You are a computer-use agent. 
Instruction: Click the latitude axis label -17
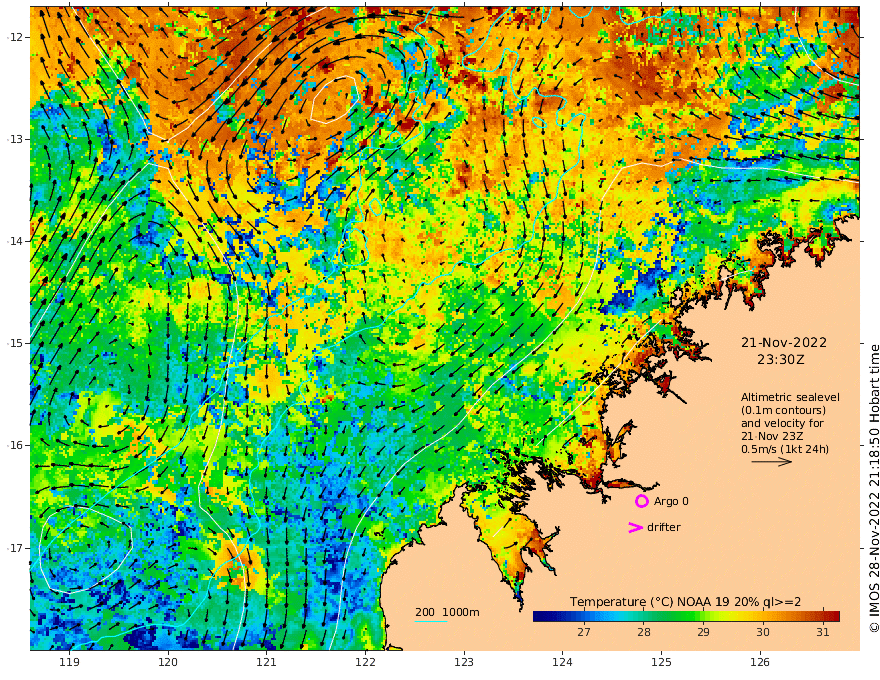15,548
